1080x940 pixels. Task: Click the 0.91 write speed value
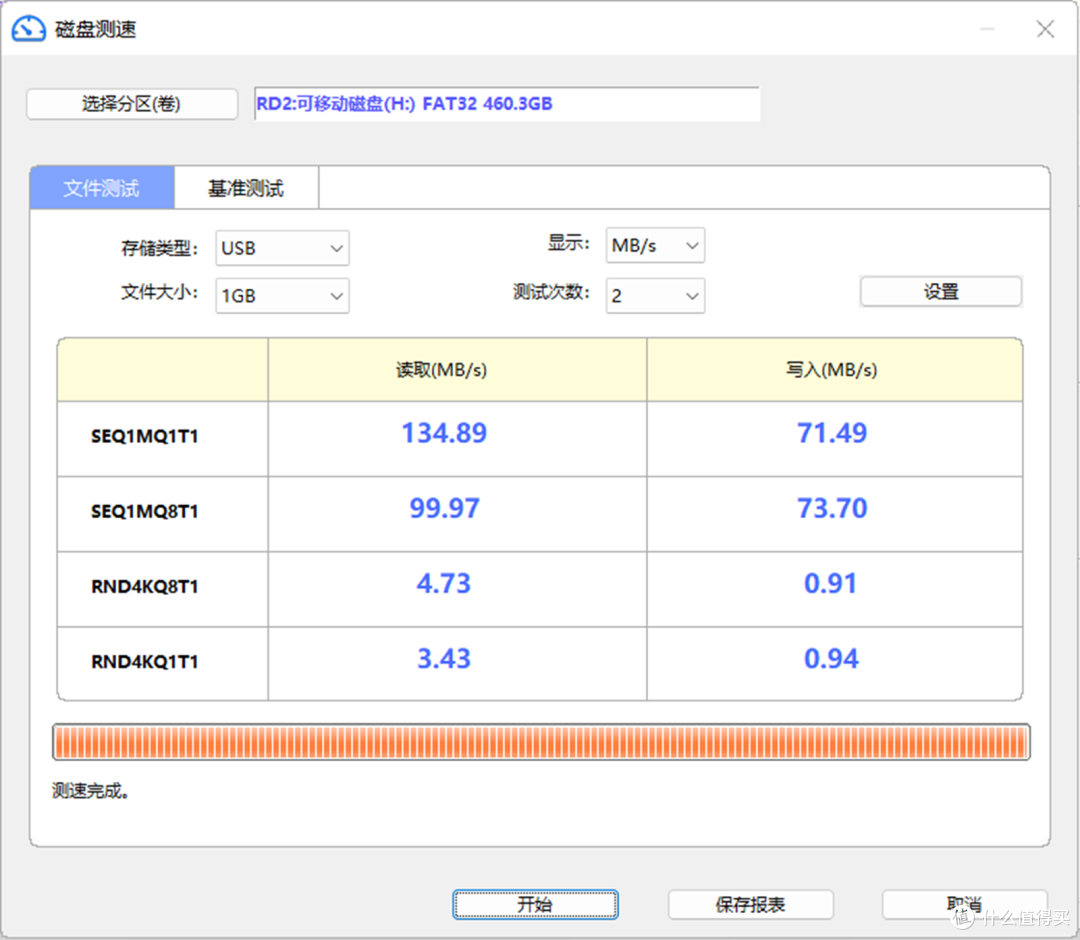(x=831, y=583)
